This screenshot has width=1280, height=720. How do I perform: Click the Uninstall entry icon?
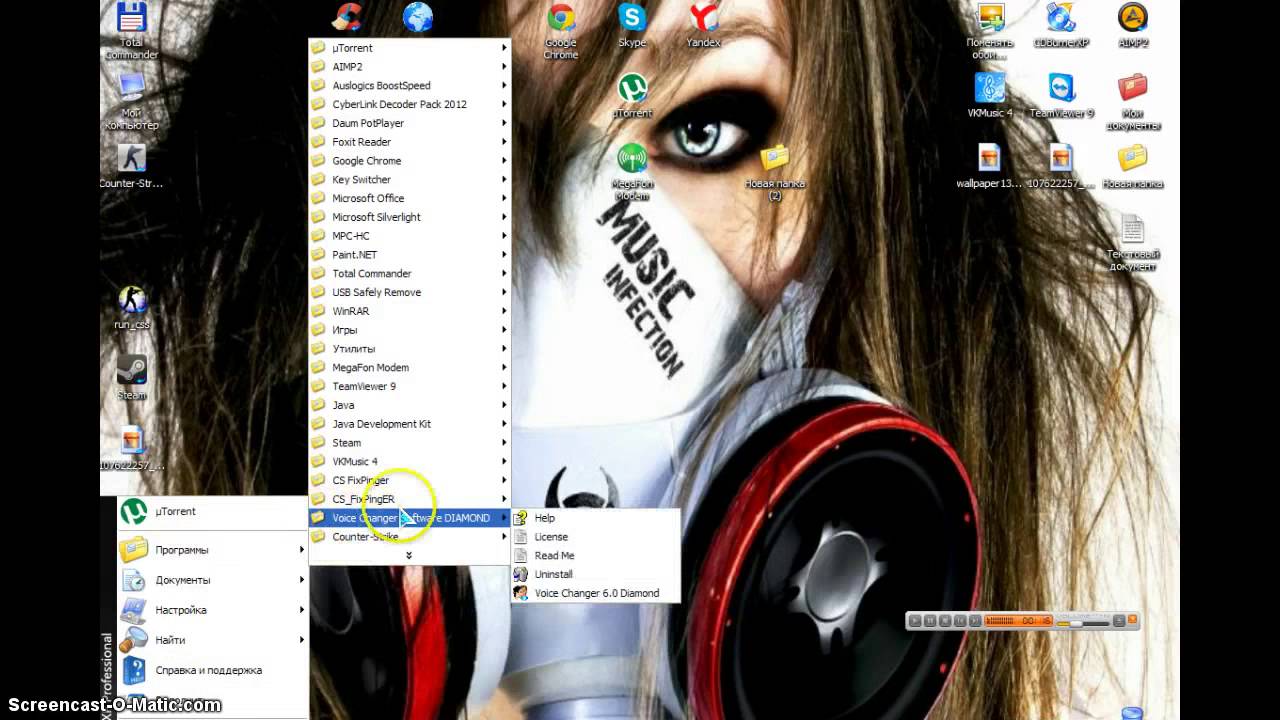point(520,574)
